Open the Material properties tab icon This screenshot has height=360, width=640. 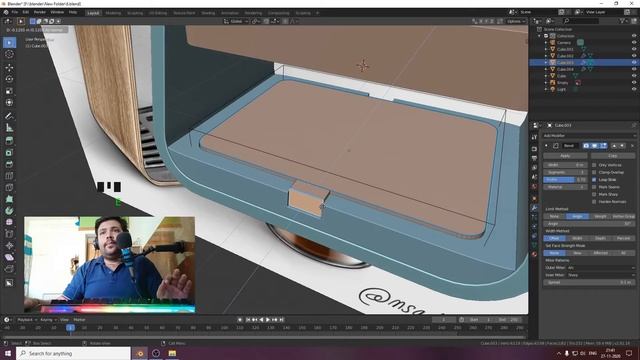pyautogui.click(x=534, y=254)
